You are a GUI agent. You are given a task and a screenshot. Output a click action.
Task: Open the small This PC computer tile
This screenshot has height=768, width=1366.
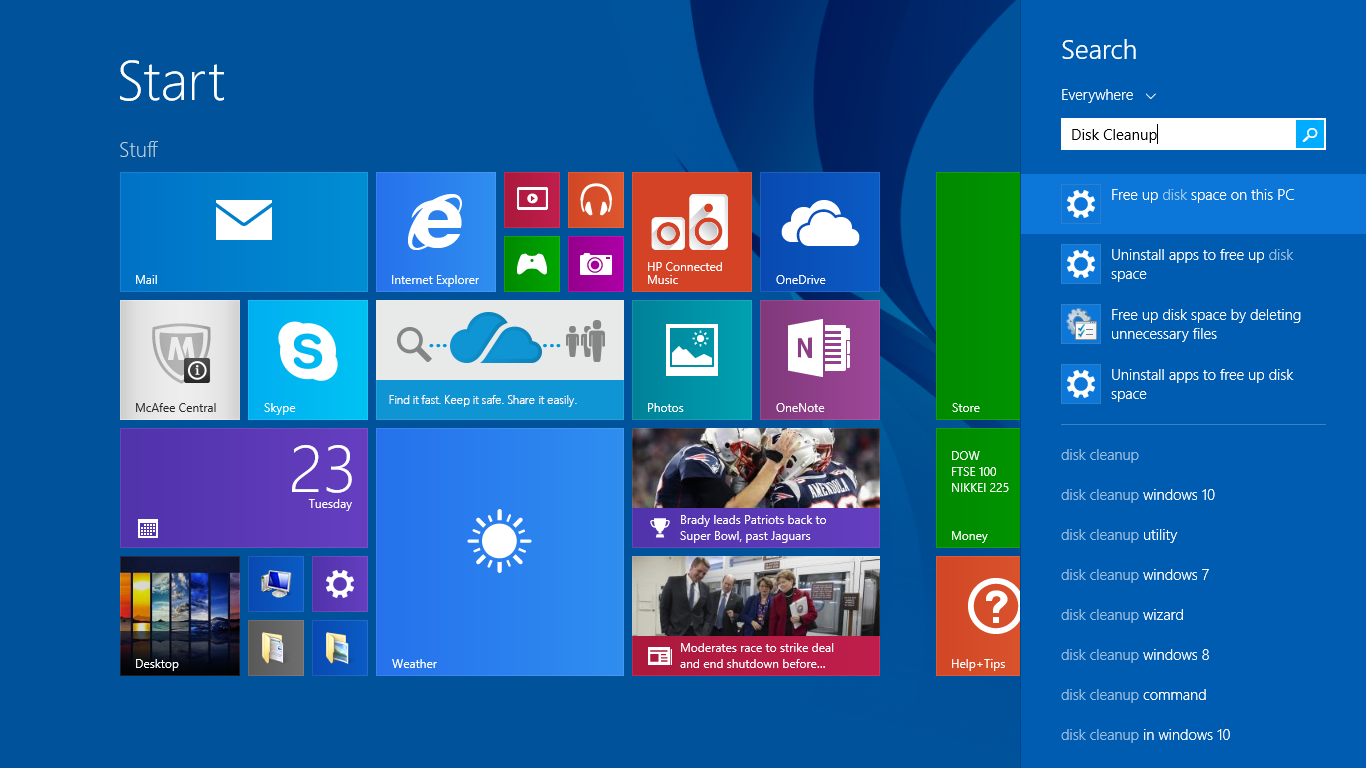pos(276,584)
